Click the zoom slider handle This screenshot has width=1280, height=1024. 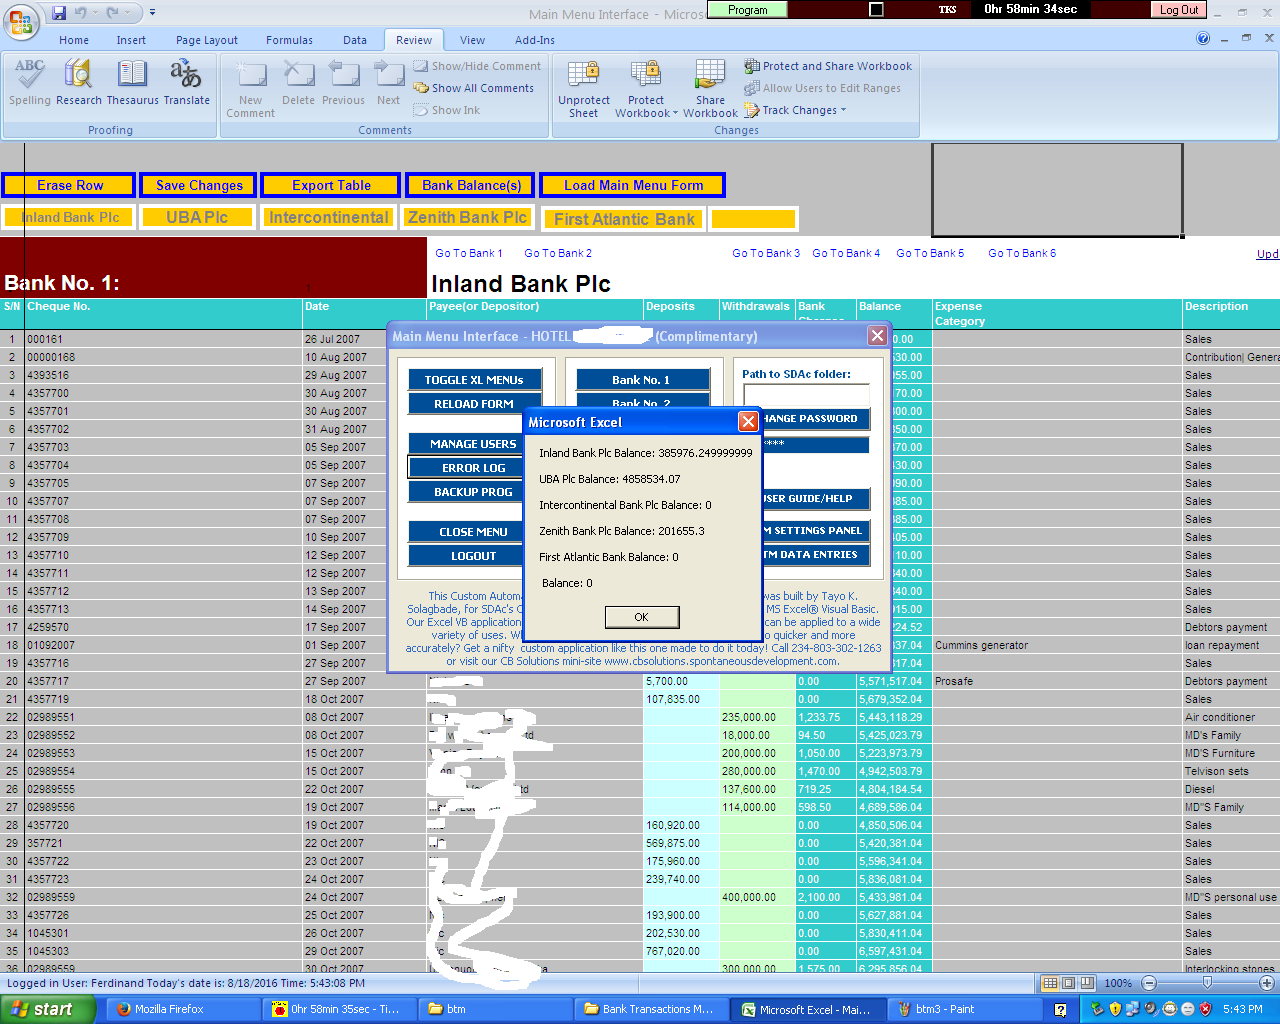[1207, 983]
